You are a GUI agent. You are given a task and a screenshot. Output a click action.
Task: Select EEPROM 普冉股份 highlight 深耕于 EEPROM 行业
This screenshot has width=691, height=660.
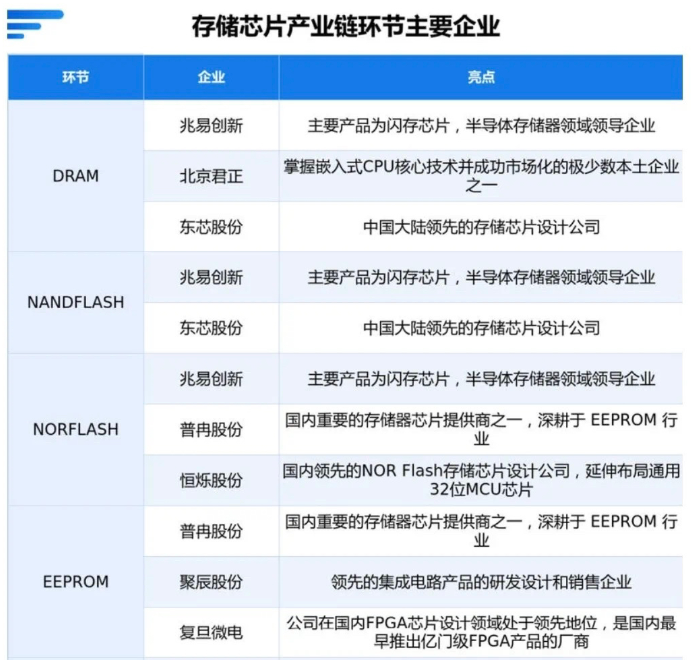click(481, 530)
